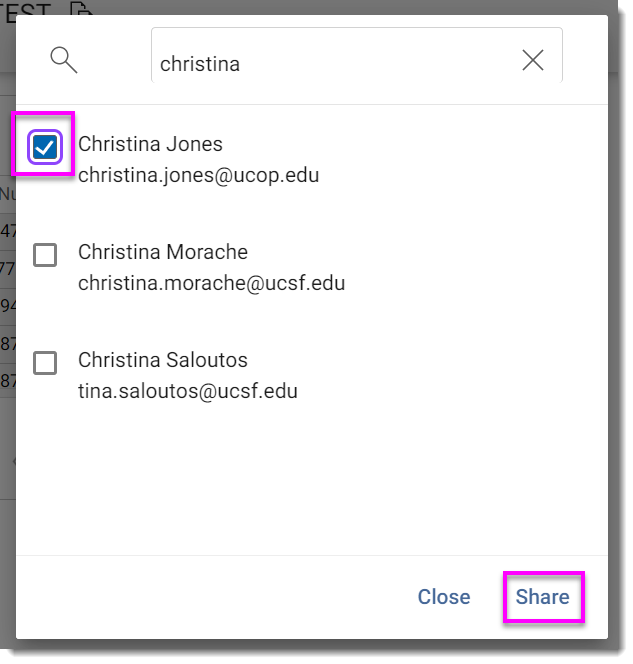Select the Christina Morache name label

(x=162, y=252)
